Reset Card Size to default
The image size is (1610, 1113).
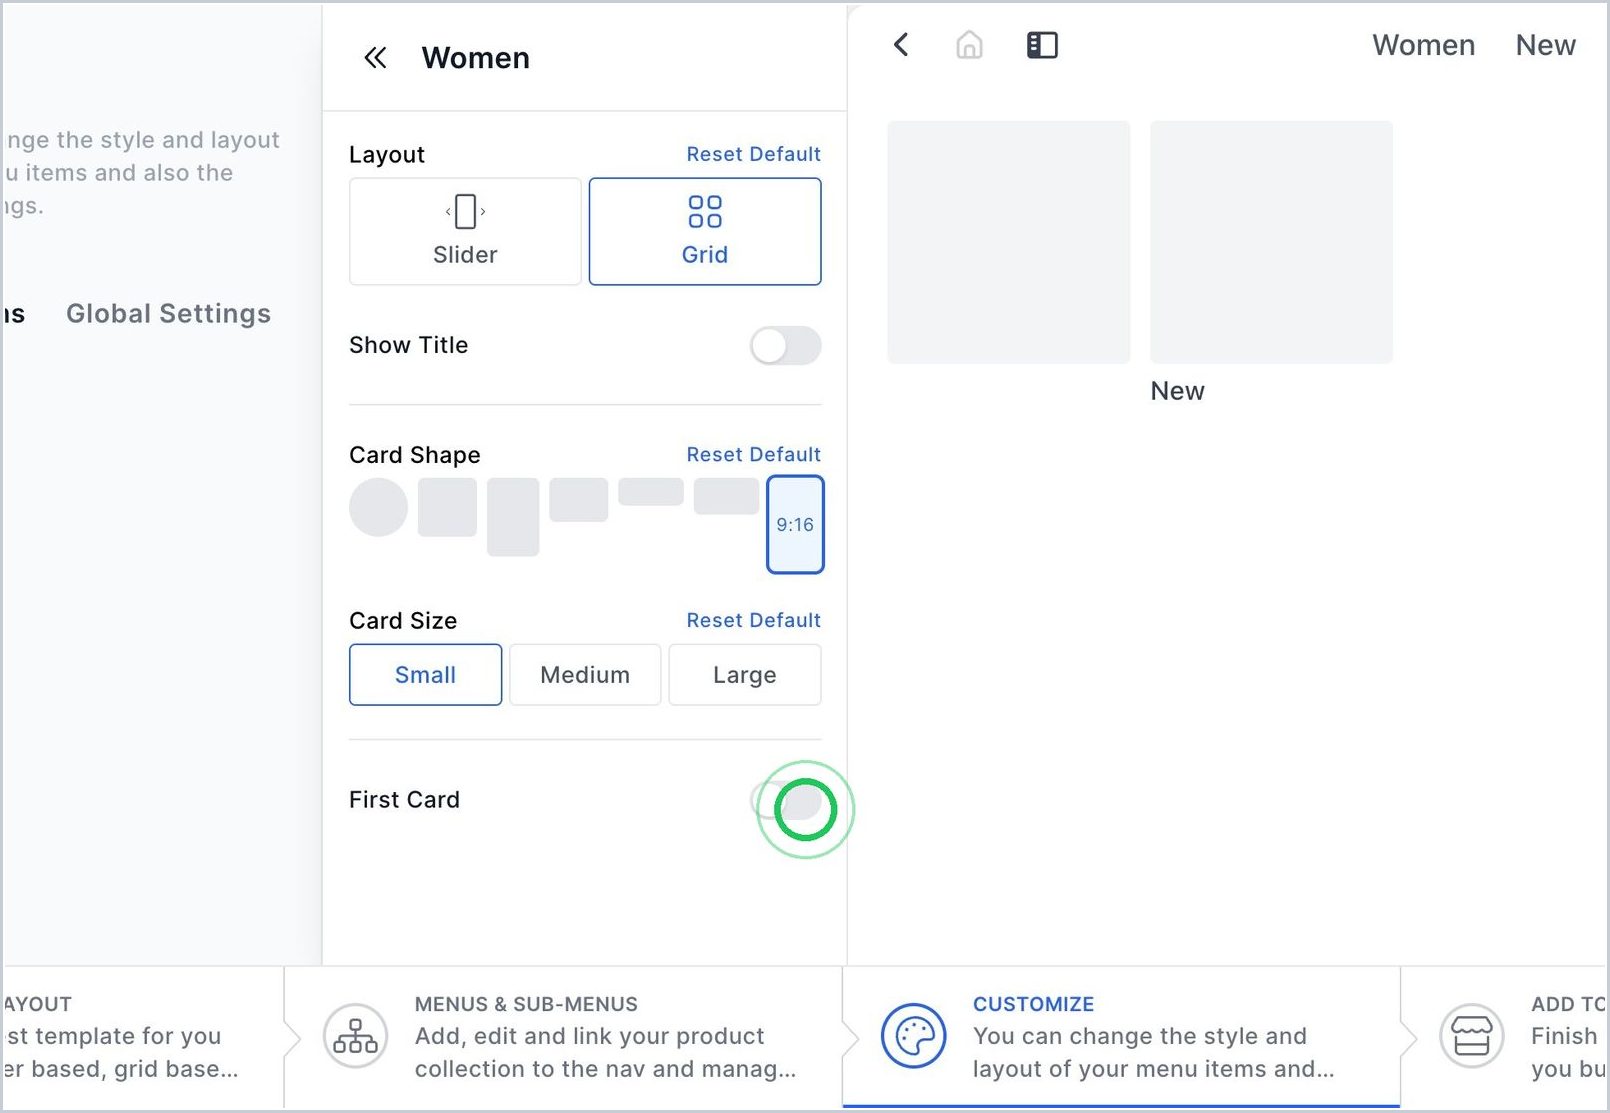753,620
